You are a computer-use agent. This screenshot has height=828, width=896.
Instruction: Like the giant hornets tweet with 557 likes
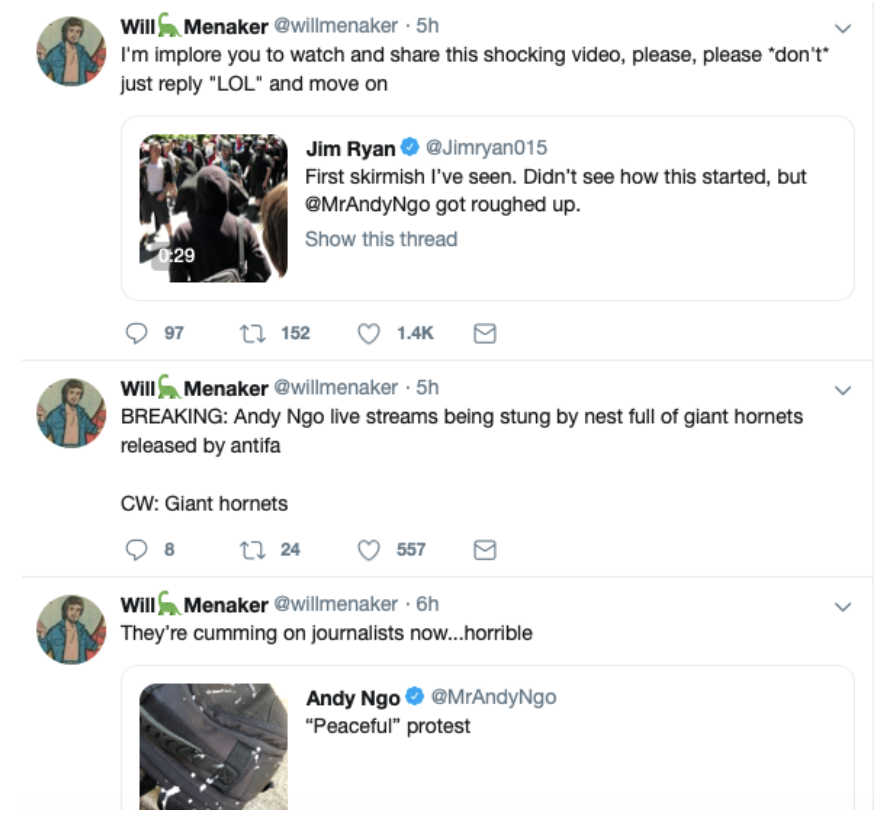[x=369, y=550]
